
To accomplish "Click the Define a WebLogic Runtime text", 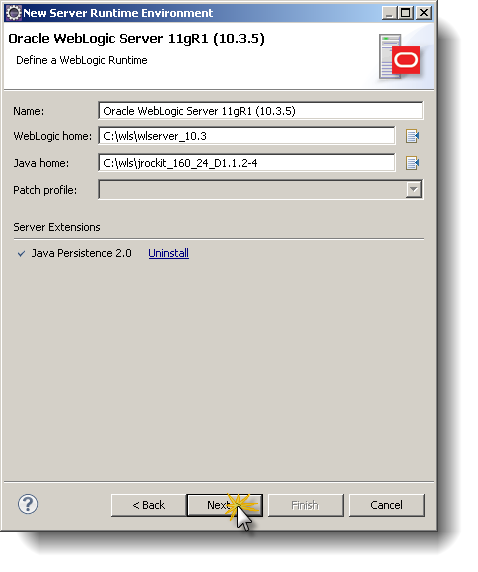I will pos(82,60).
